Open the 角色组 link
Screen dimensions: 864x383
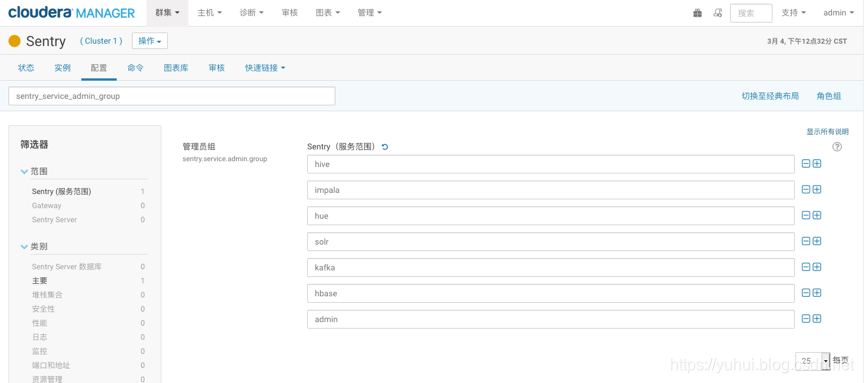[x=829, y=96]
